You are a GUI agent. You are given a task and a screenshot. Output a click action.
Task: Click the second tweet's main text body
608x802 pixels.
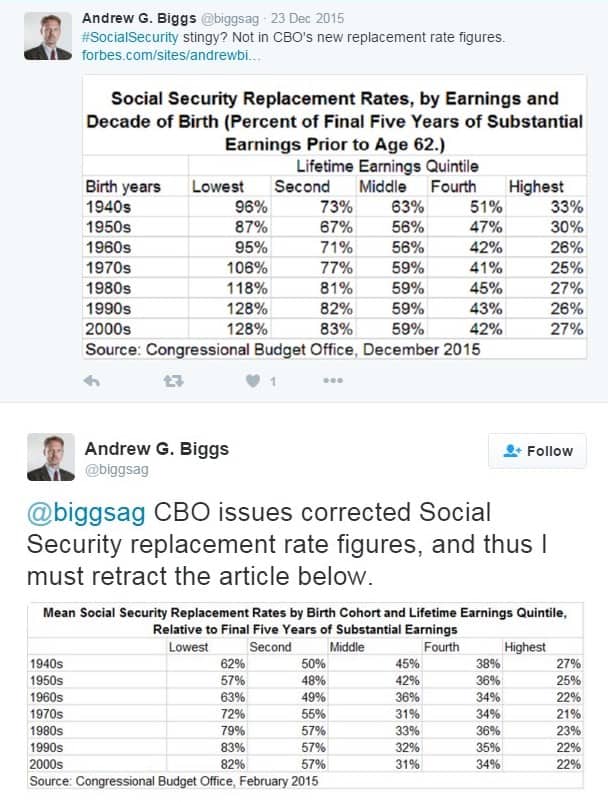point(286,544)
